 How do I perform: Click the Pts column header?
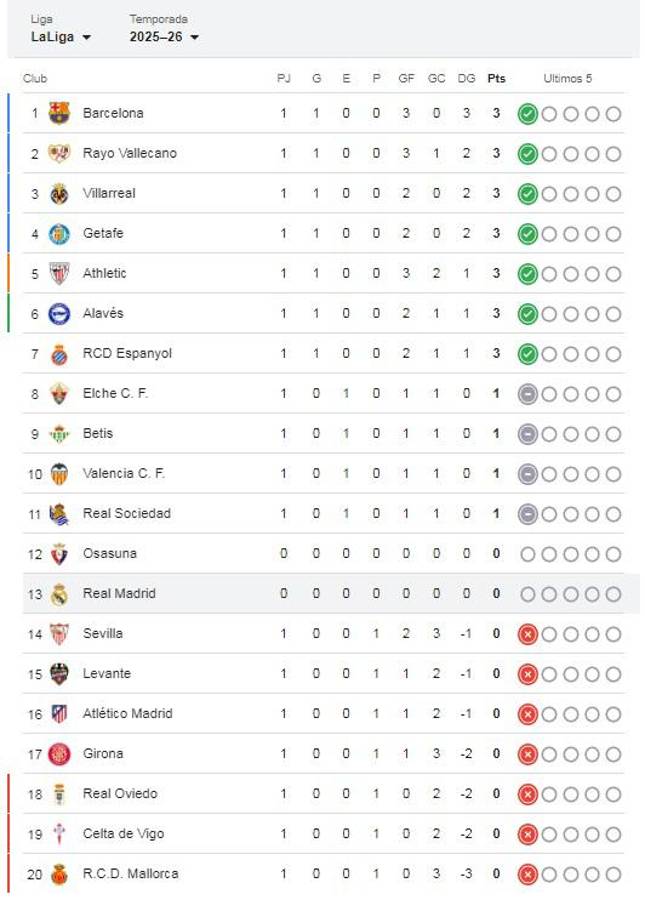point(496,77)
